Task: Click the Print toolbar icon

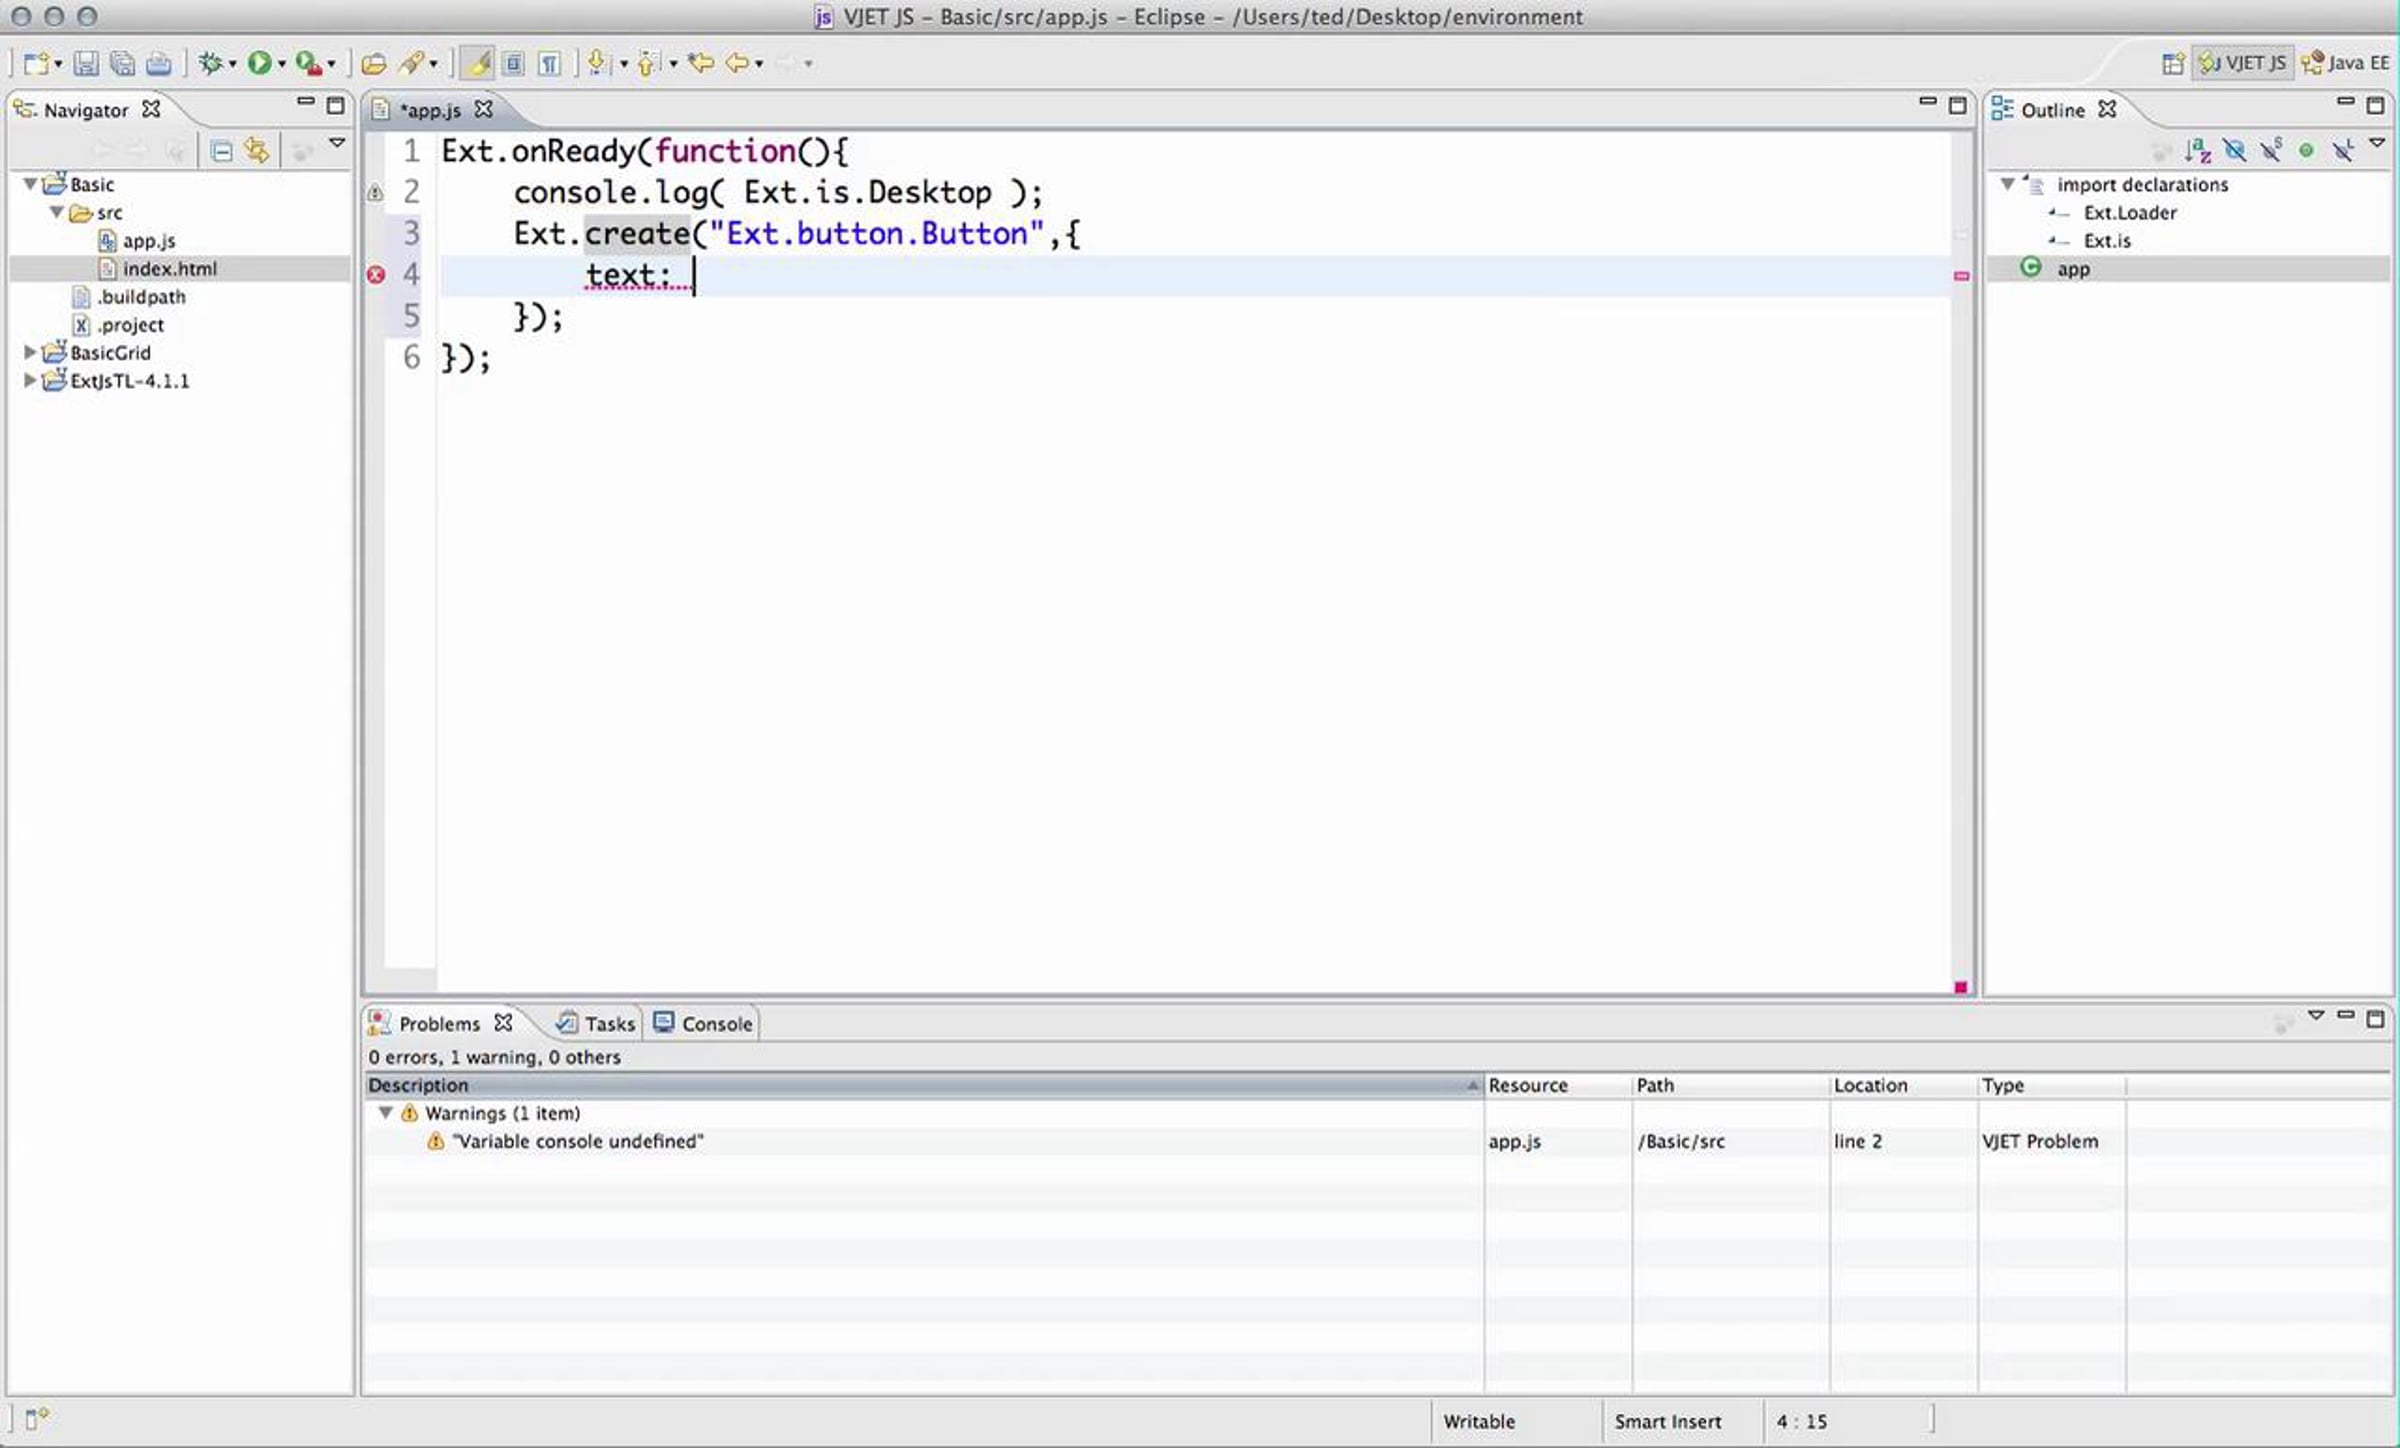Action: [x=158, y=64]
